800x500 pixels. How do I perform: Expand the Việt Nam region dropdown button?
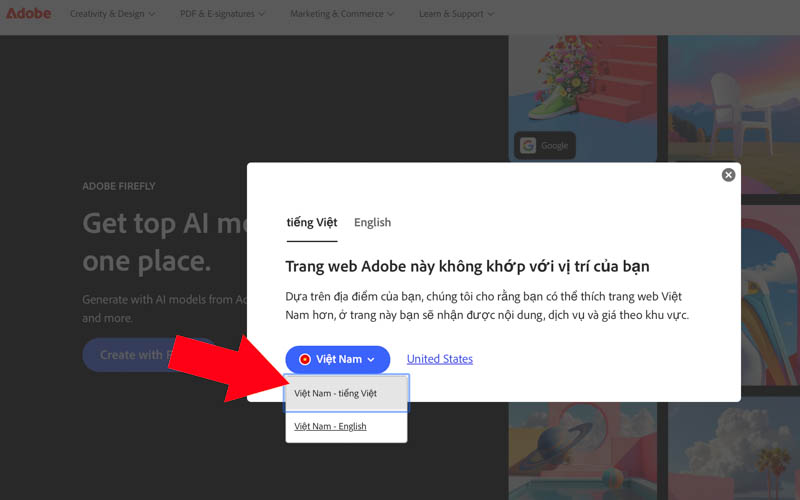338,359
